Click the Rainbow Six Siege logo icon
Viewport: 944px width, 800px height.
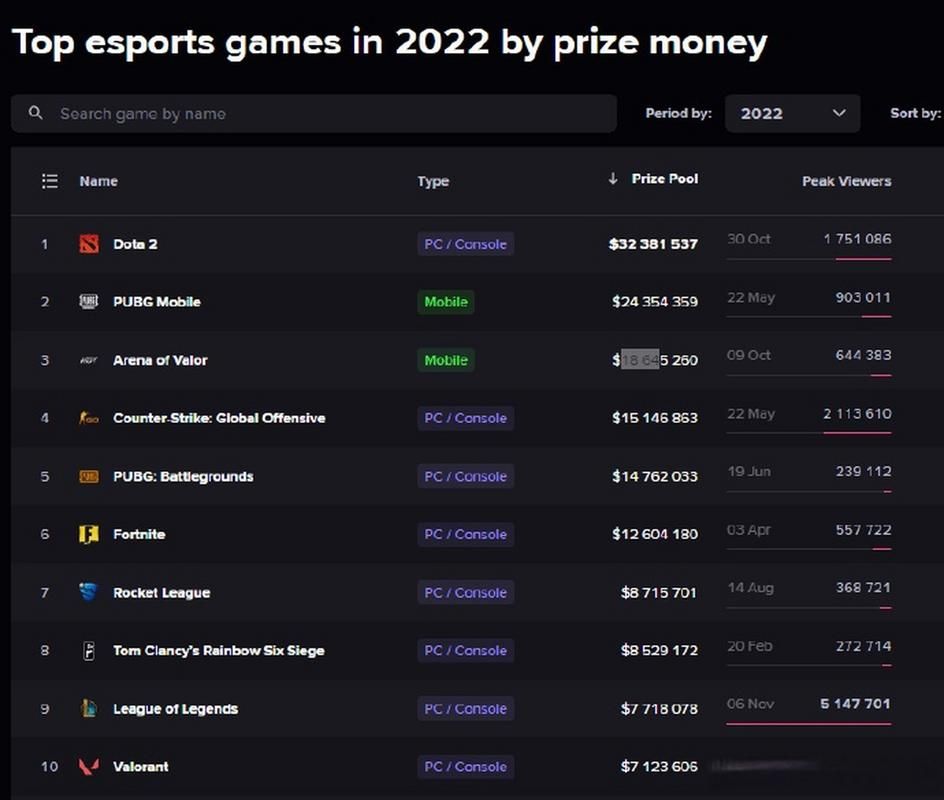pos(88,651)
